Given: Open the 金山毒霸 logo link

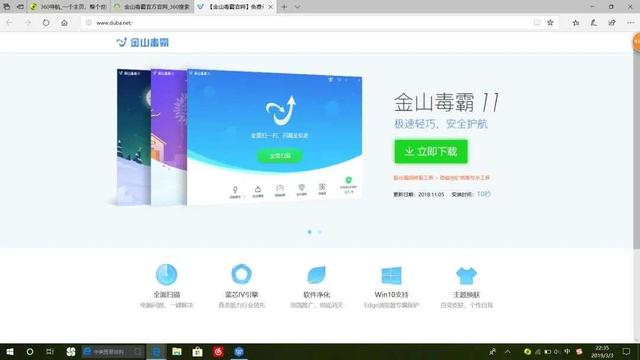Looking at the screenshot, I should [142, 42].
